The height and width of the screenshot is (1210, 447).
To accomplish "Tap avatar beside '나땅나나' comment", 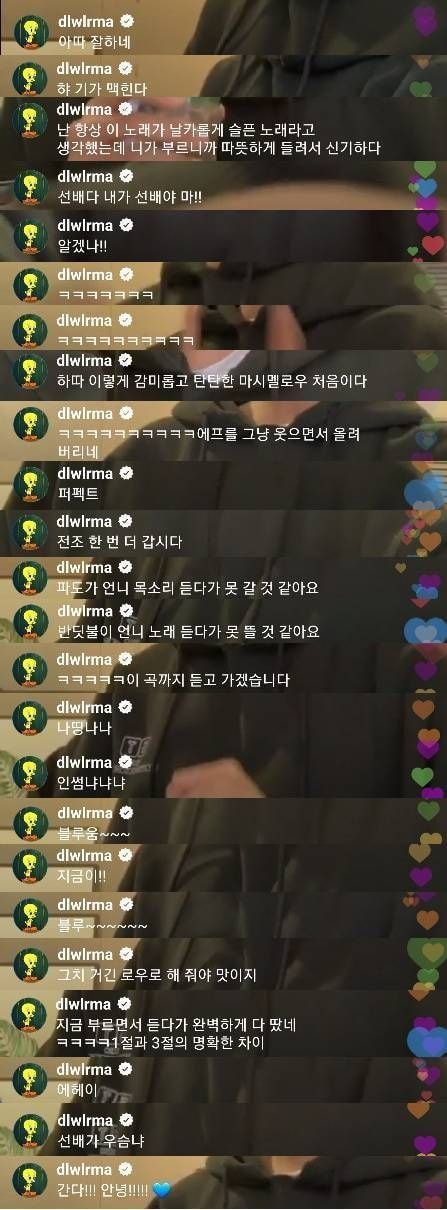I will tap(30, 718).
